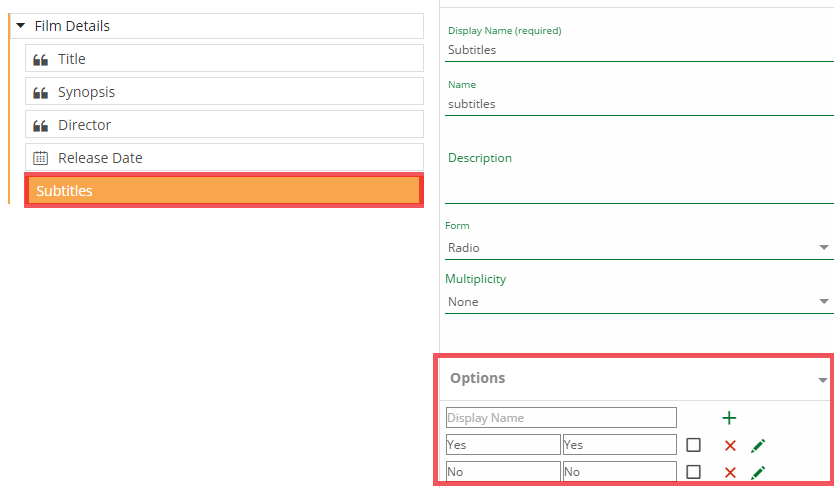
Task: Tick the checkbox in the No option row
Action: (693, 472)
